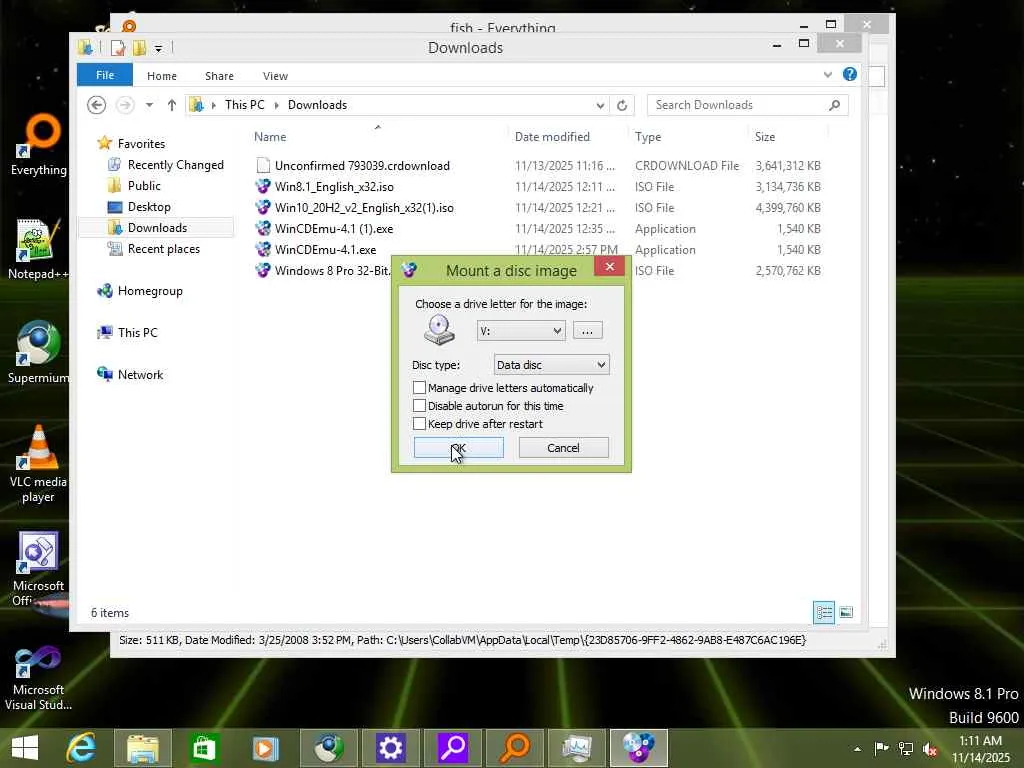
Task: Open PC settings gear on taskbar
Action: (x=391, y=748)
